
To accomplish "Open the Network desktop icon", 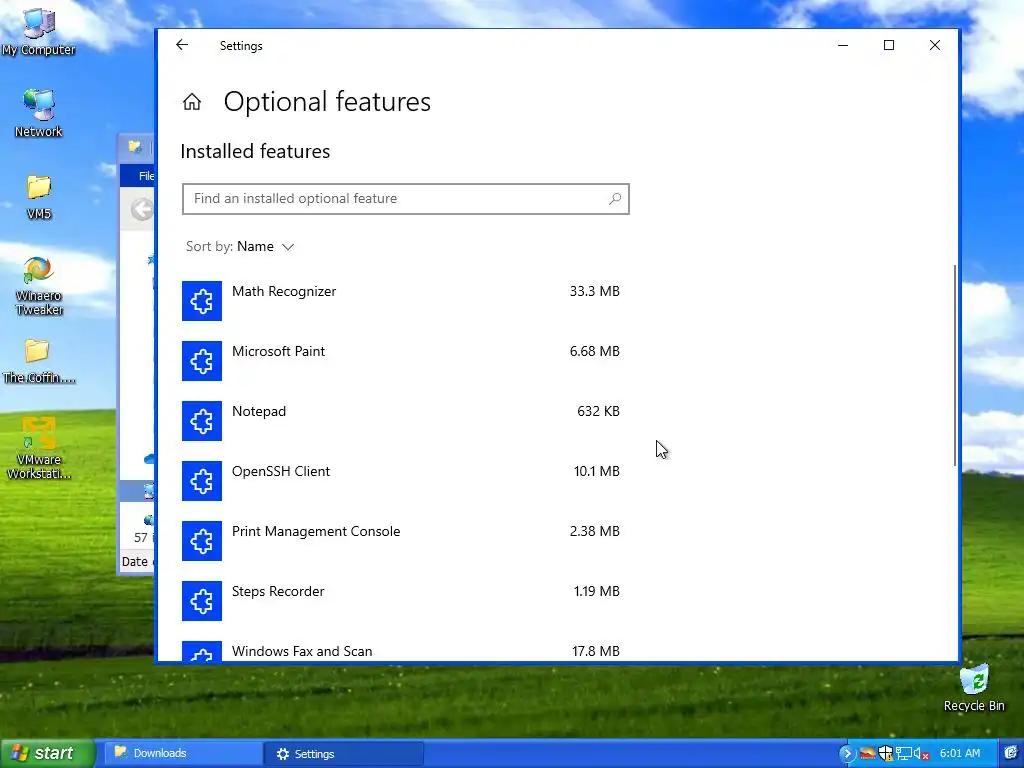I will (x=39, y=113).
